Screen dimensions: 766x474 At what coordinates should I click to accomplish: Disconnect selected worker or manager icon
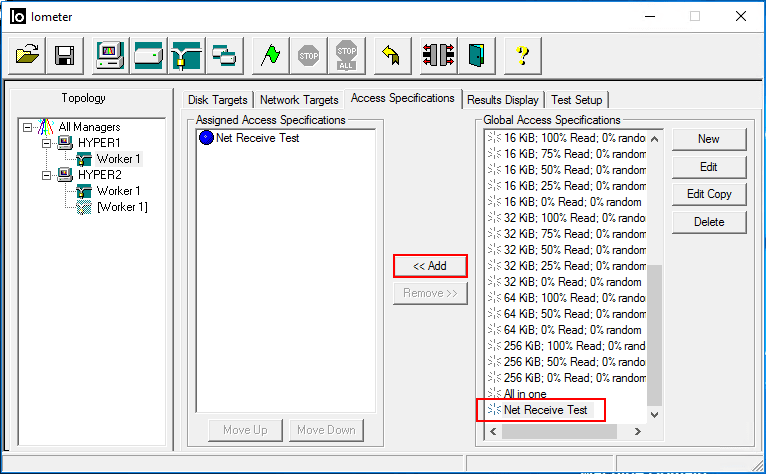pyautogui.click(x=438, y=55)
